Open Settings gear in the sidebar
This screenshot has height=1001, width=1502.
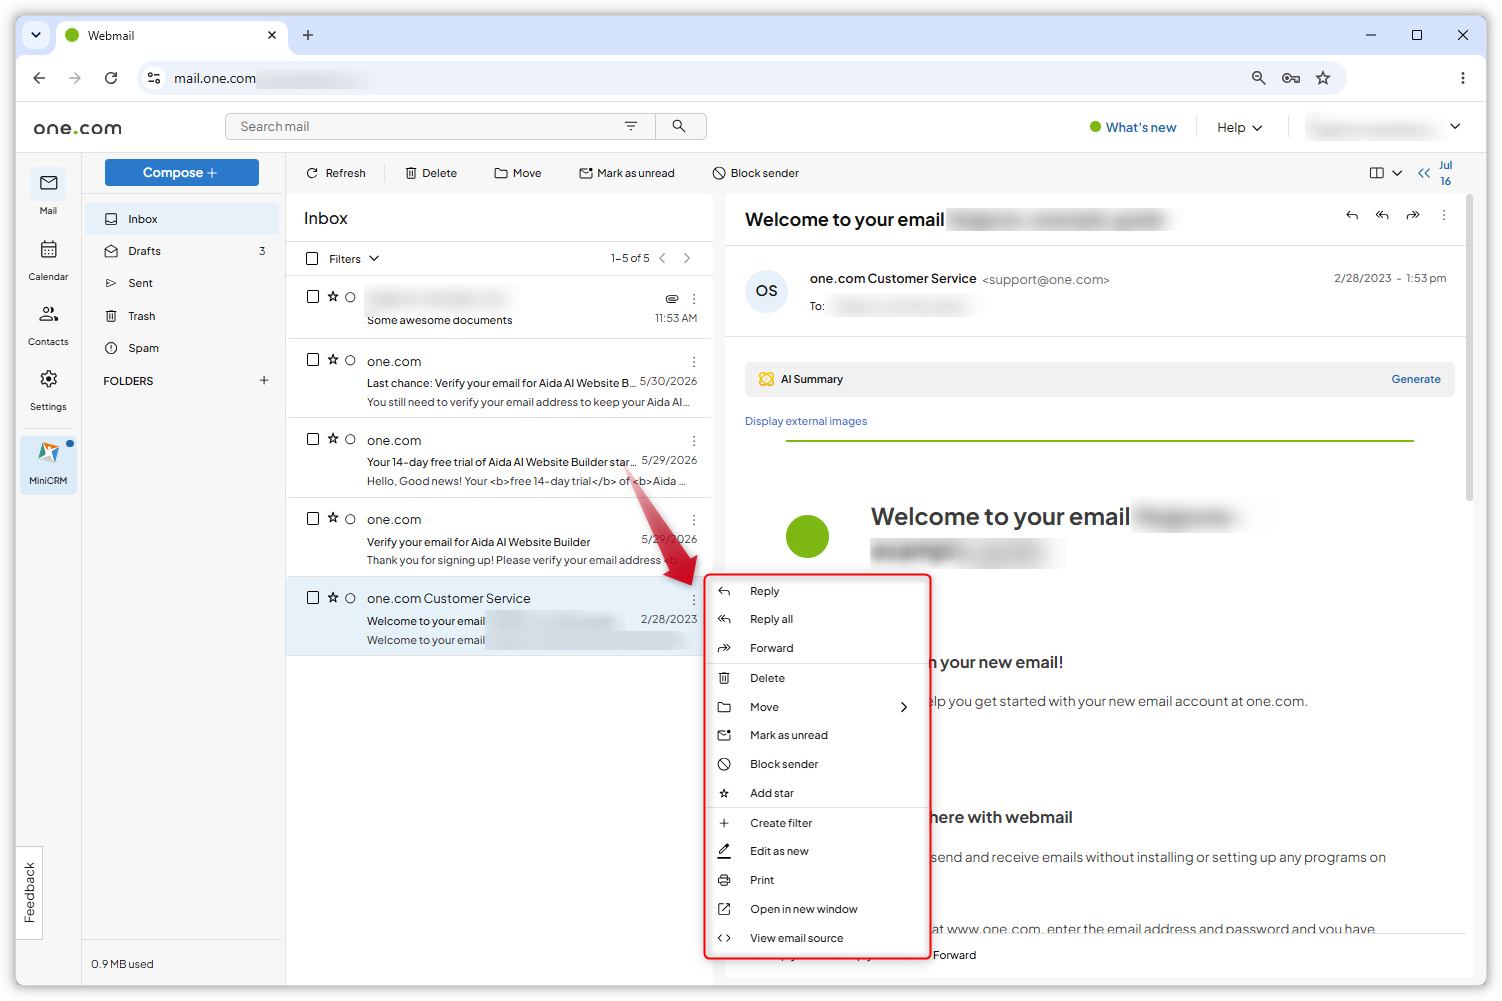(x=48, y=389)
